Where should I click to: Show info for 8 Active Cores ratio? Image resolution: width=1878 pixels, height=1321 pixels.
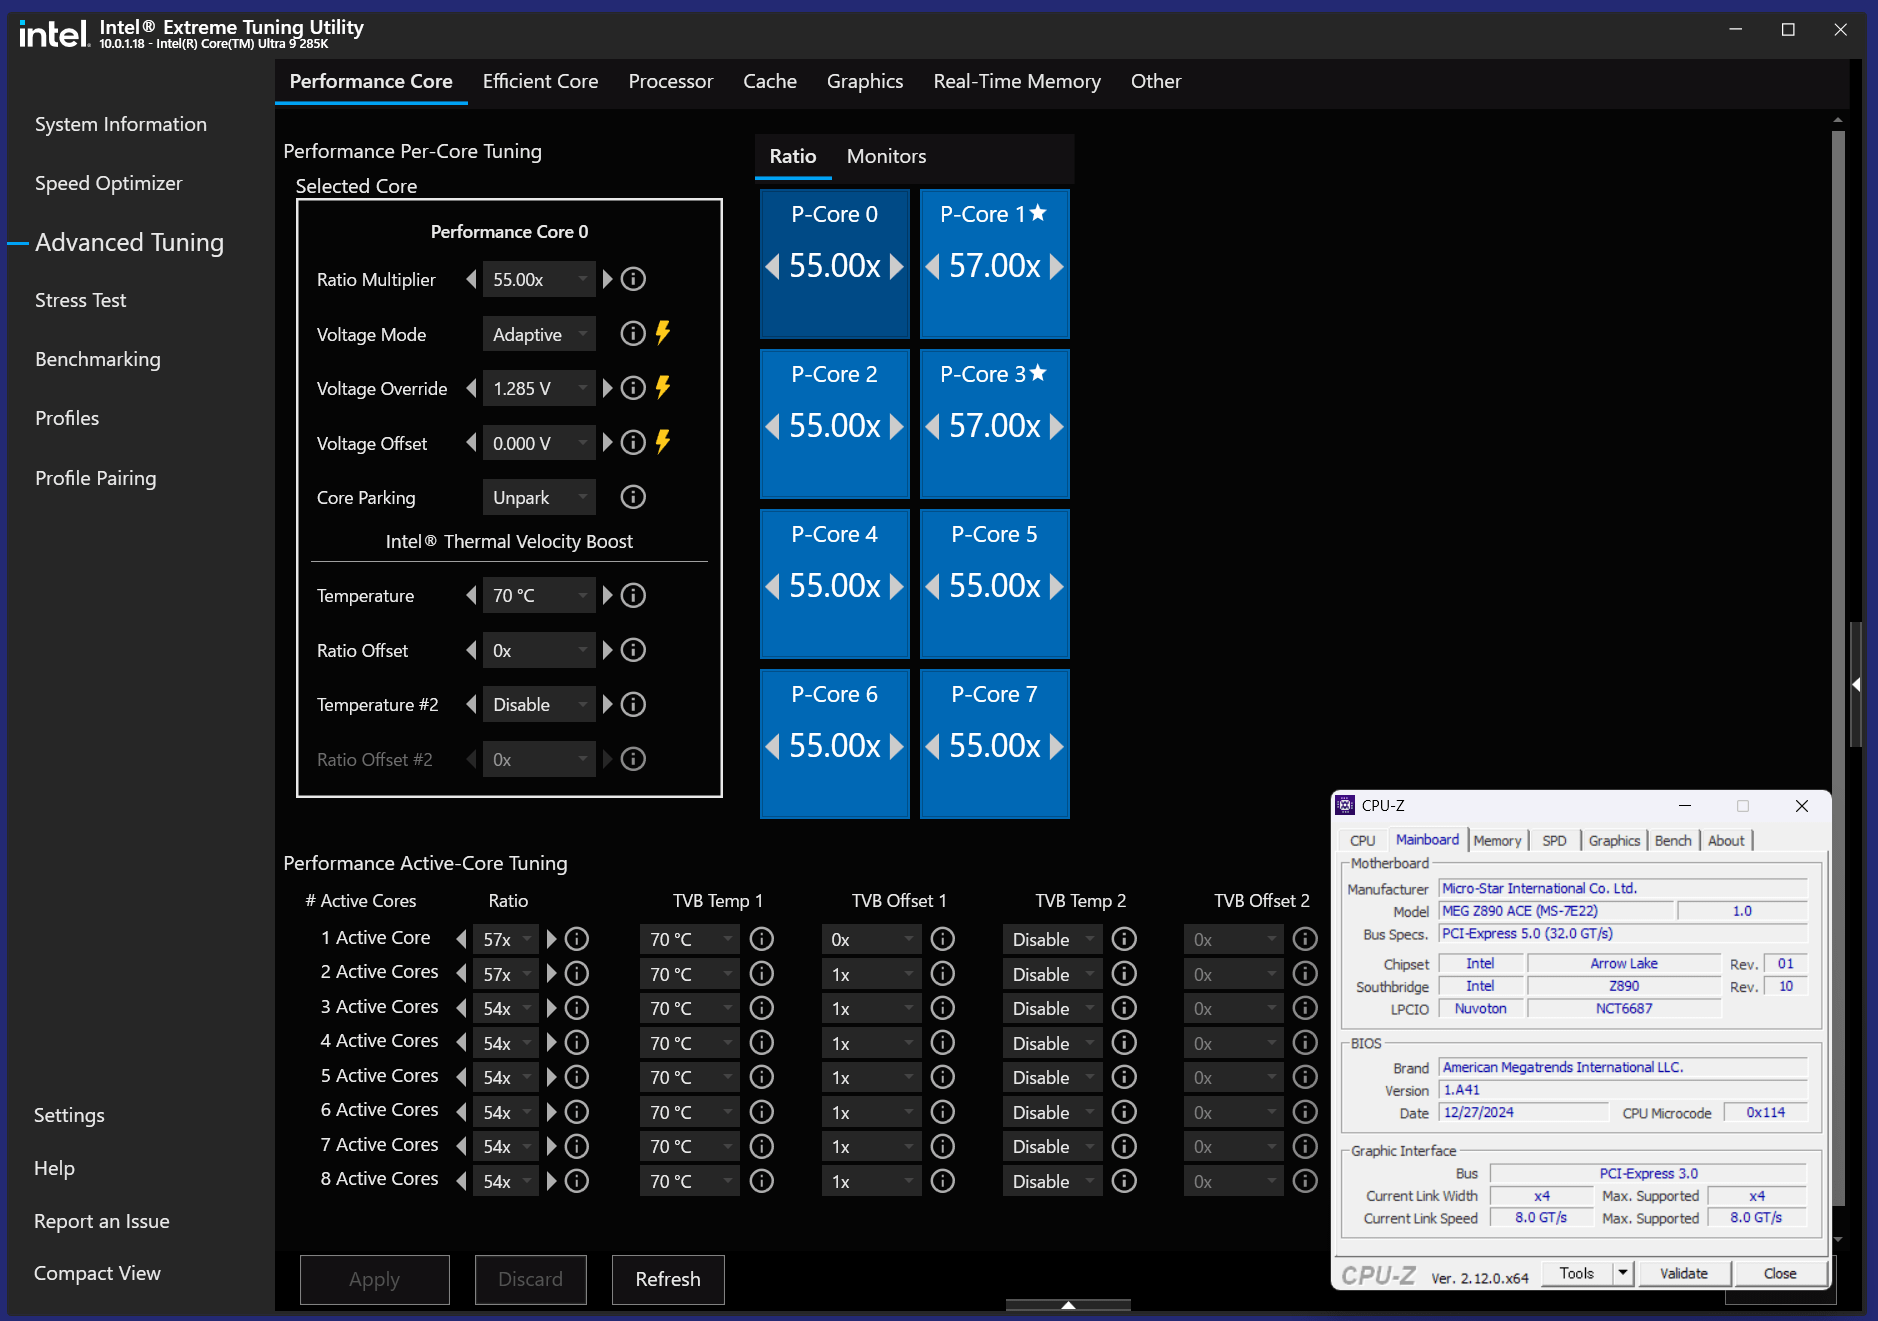tap(577, 1181)
